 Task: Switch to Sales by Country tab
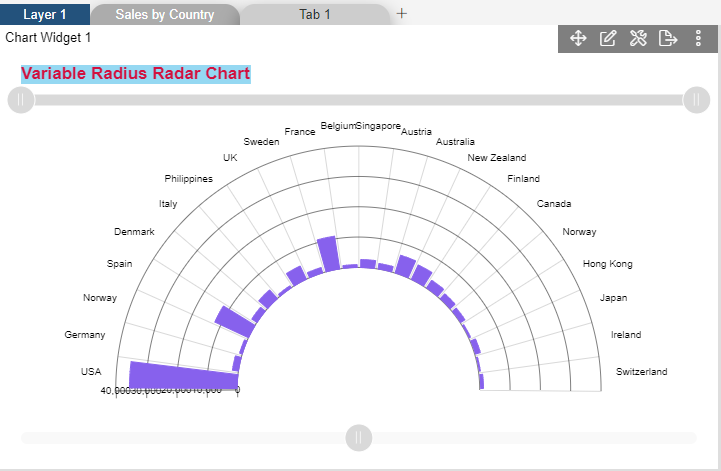click(x=165, y=14)
